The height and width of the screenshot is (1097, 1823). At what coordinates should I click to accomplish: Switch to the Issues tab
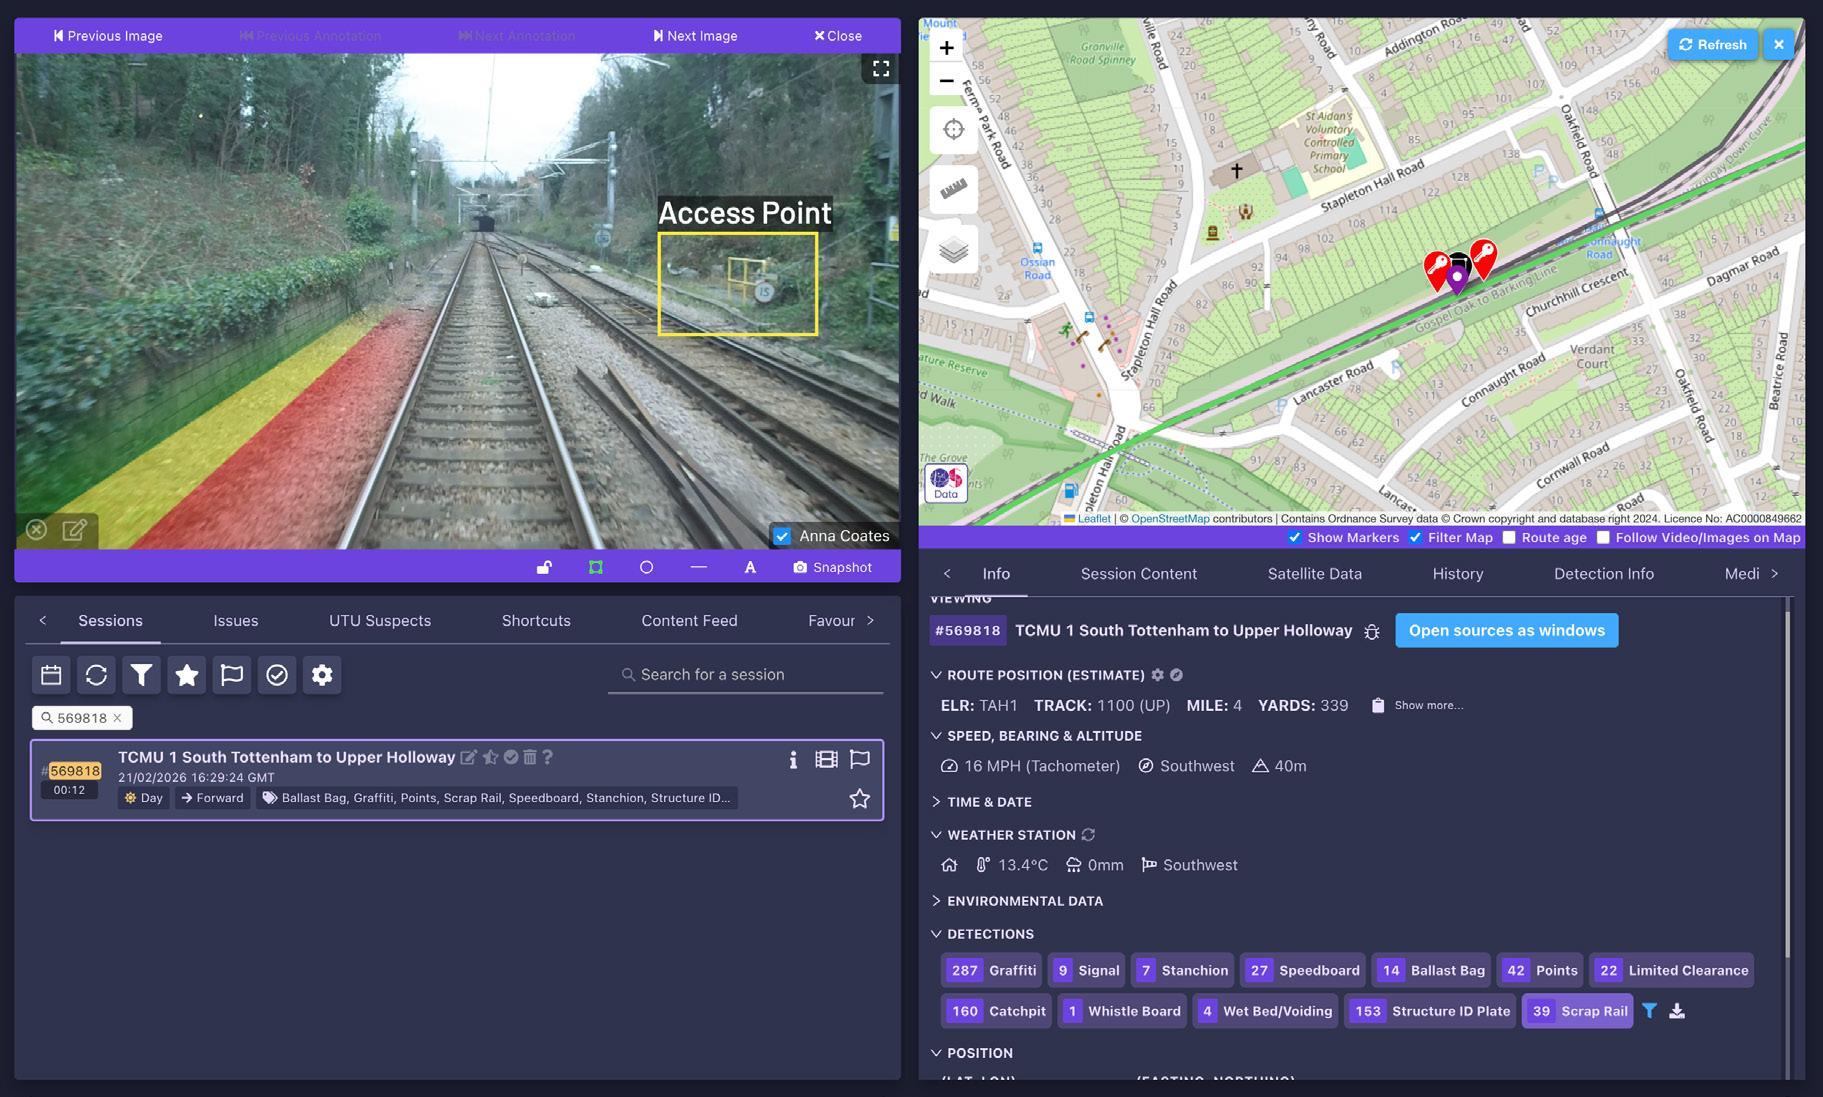coord(236,621)
